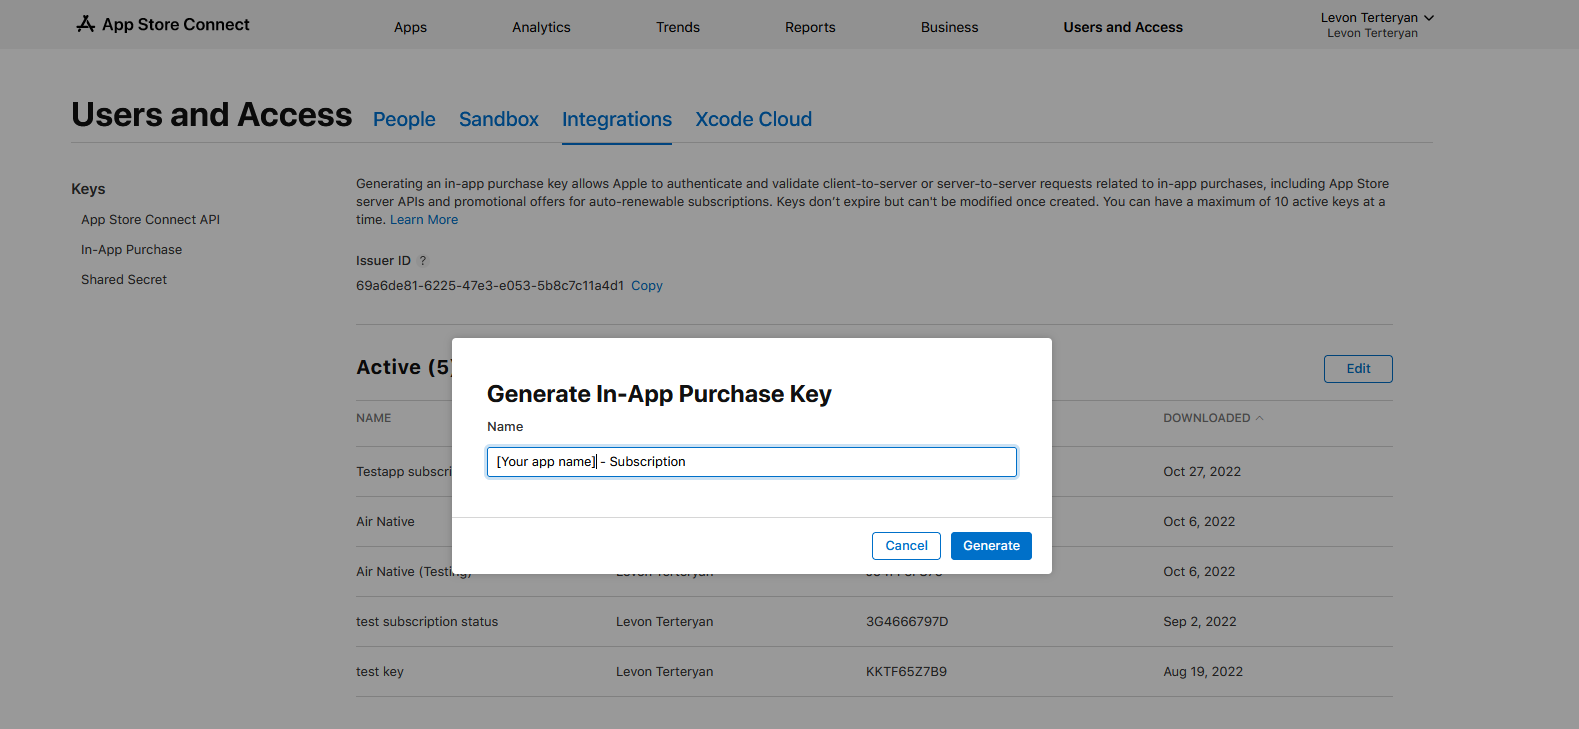This screenshot has height=729, width=1579.
Task: Click the Issuer ID value text
Action: pos(490,286)
